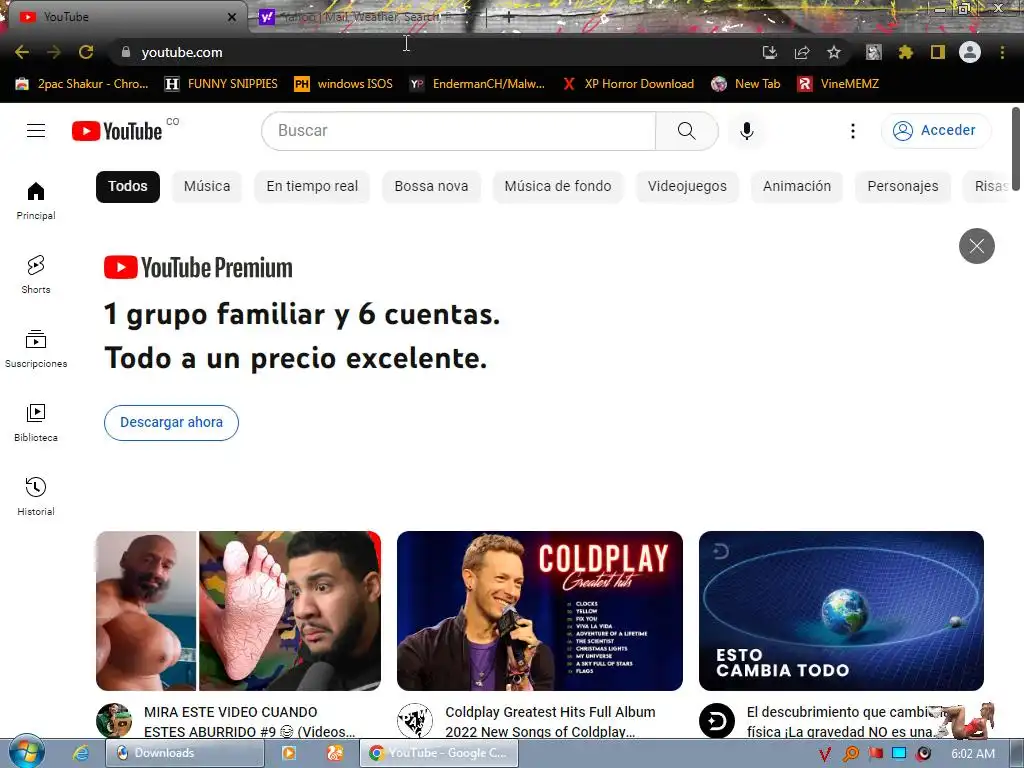Select the Música de fondo chip
The width and height of the screenshot is (1024, 768).
pos(558,187)
